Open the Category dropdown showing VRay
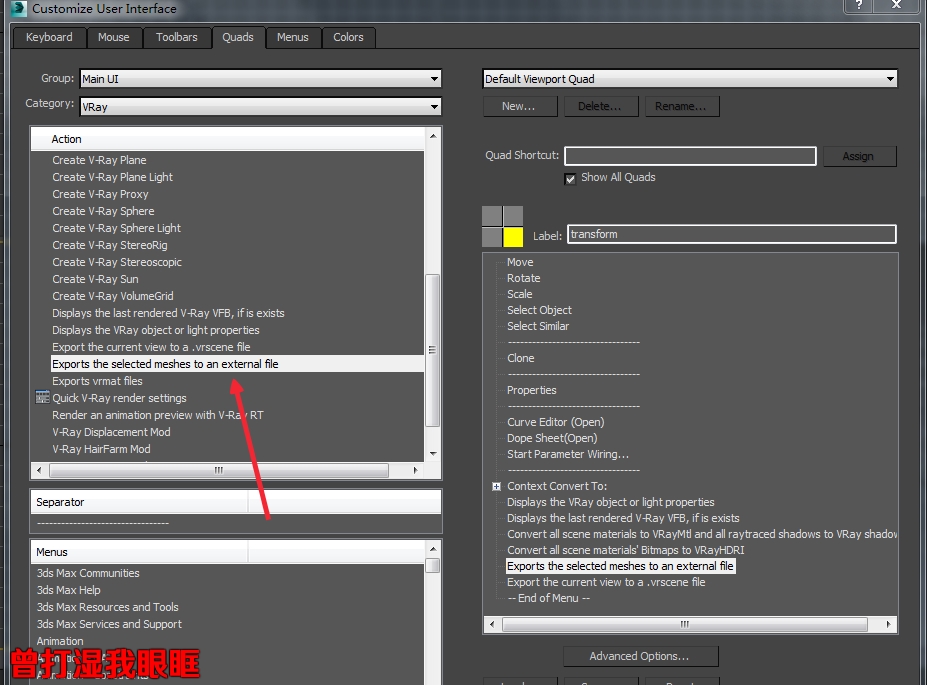This screenshot has height=685, width=927. (x=261, y=107)
